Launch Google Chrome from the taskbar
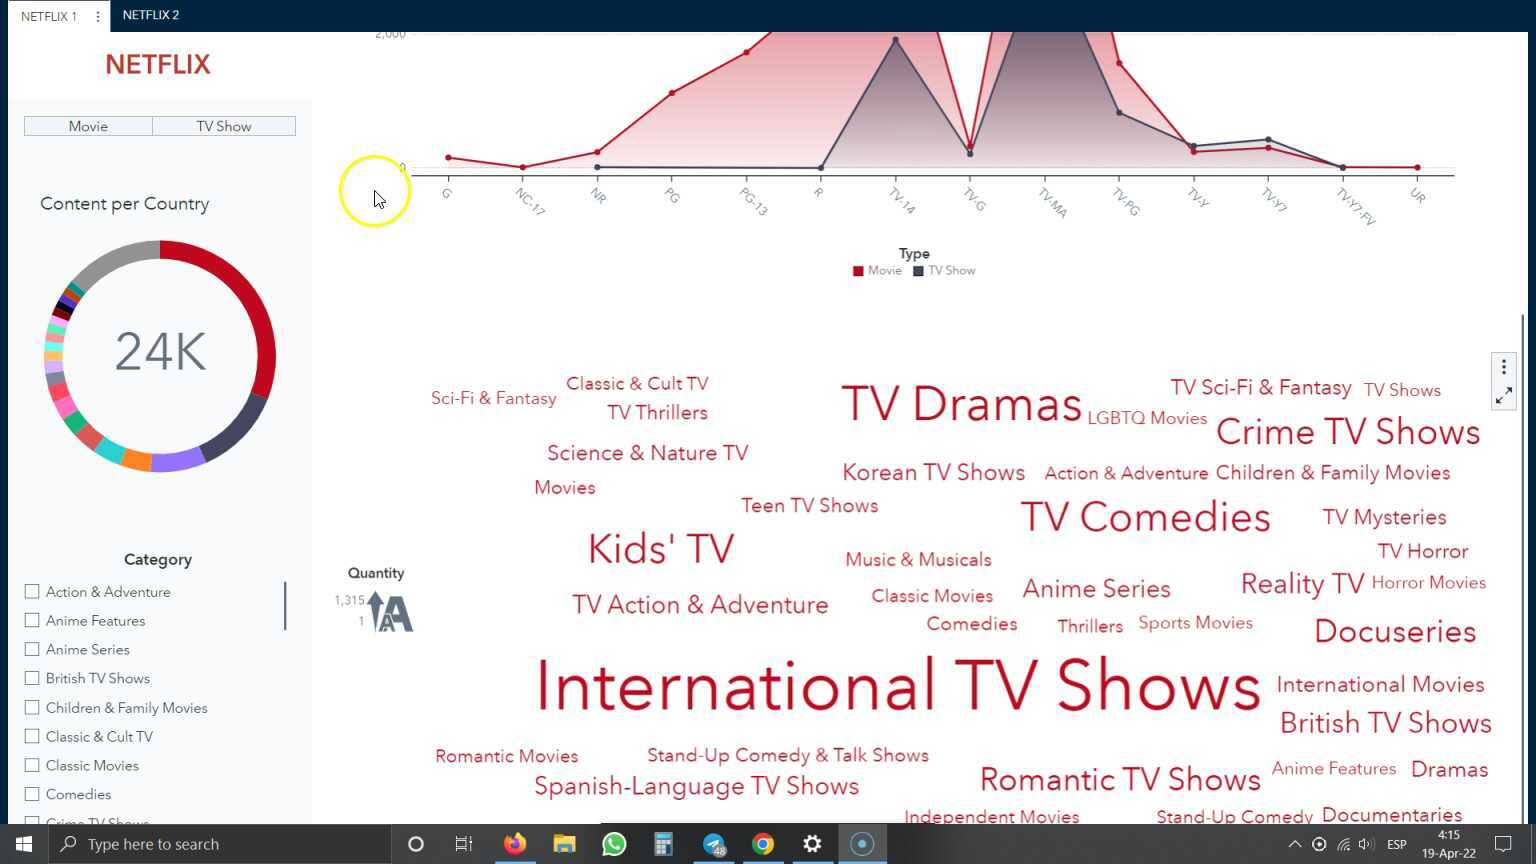Viewport: 1536px width, 864px height. tap(763, 843)
